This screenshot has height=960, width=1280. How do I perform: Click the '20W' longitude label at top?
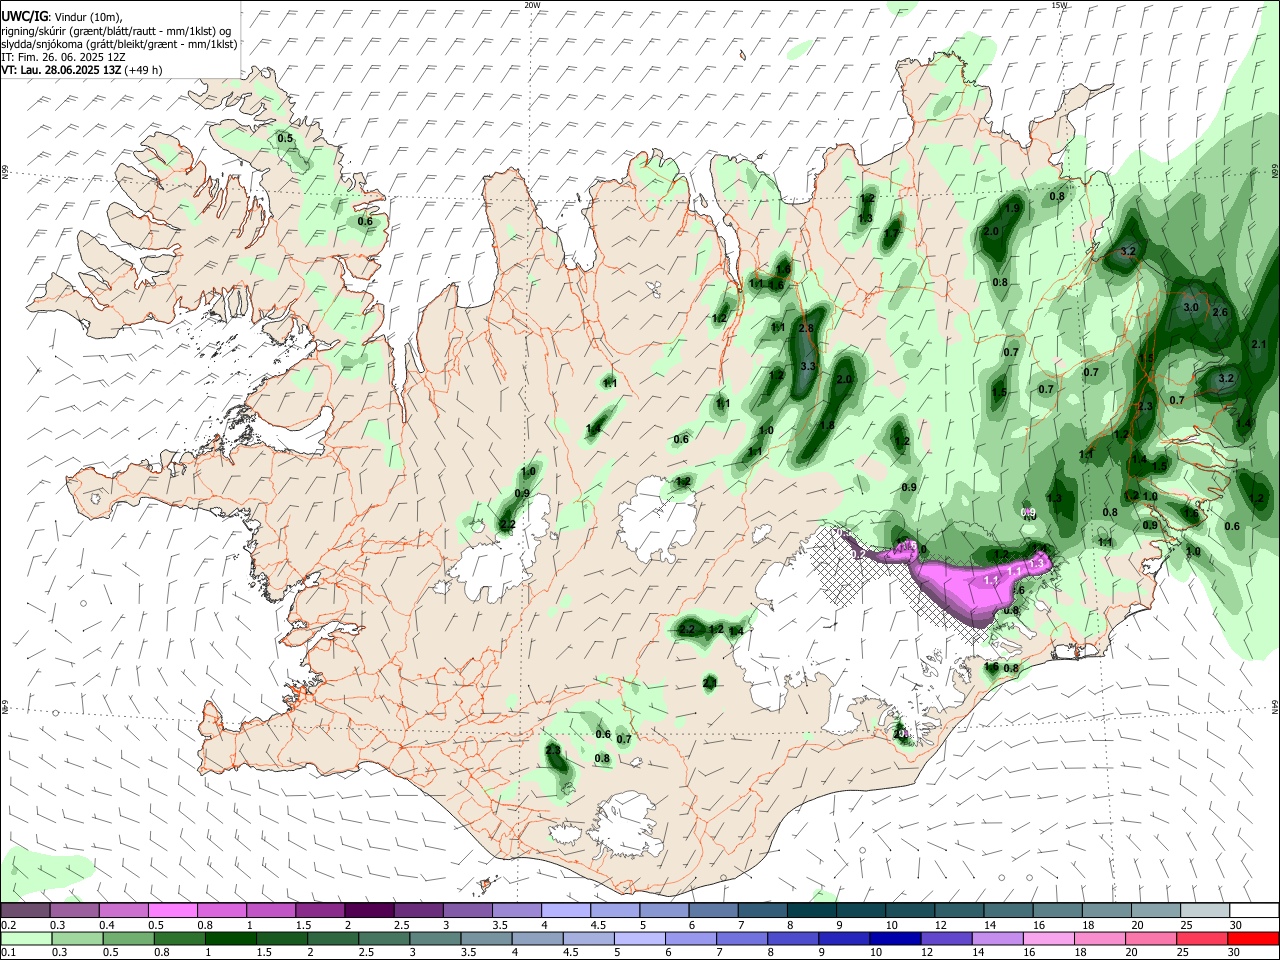pyautogui.click(x=532, y=5)
